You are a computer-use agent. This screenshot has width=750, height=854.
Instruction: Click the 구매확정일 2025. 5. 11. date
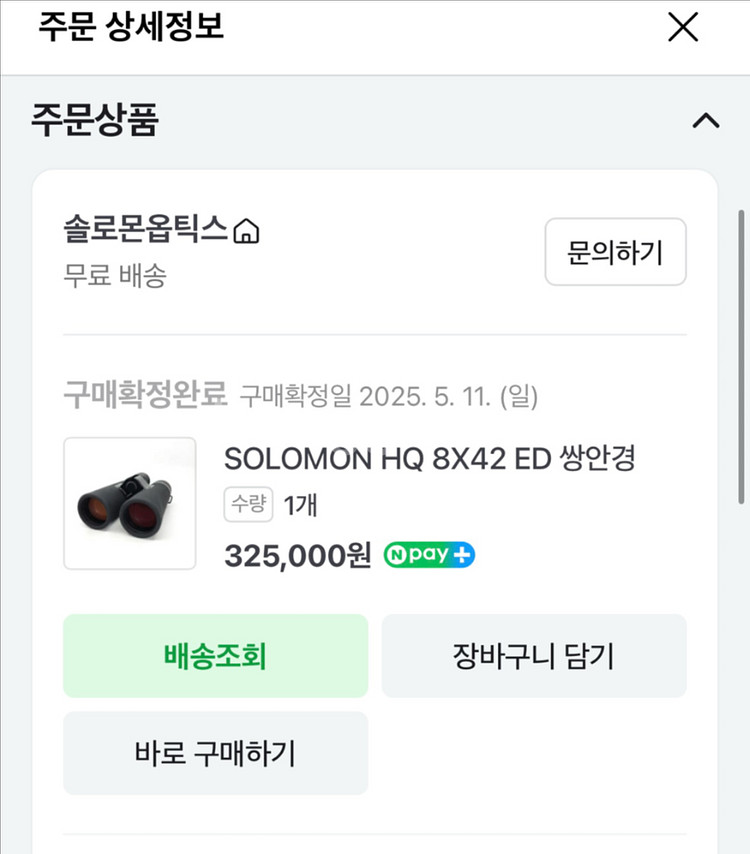pos(389,397)
